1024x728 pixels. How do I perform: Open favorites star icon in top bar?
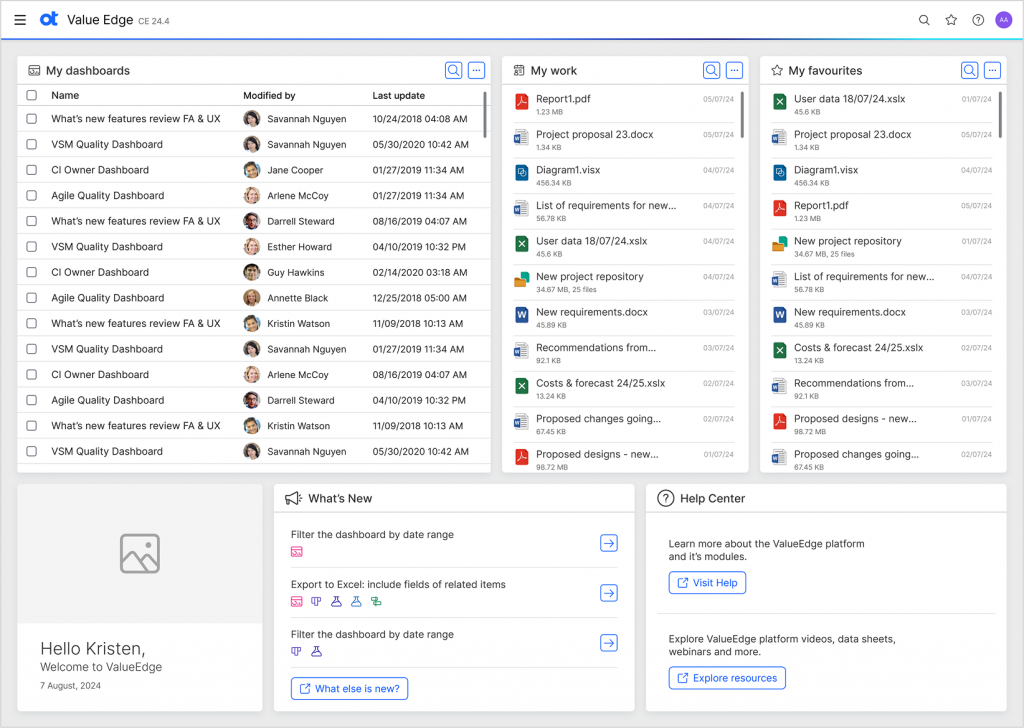point(951,20)
